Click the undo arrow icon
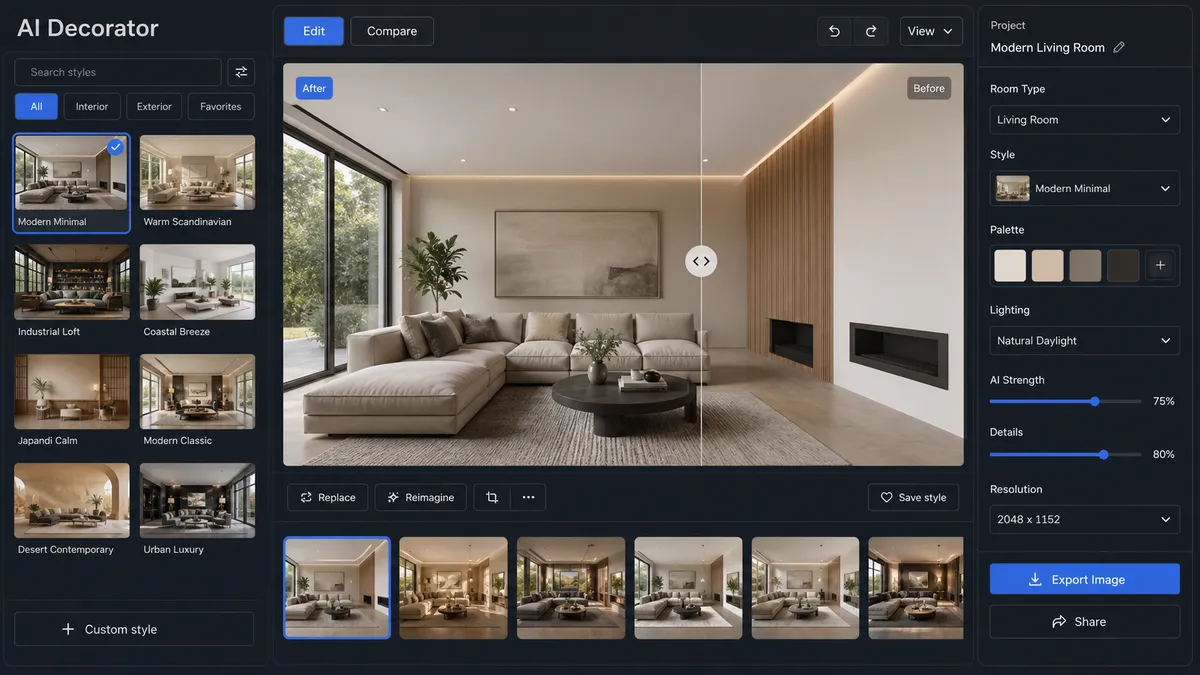The image size is (1200, 675). click(834, 31)
